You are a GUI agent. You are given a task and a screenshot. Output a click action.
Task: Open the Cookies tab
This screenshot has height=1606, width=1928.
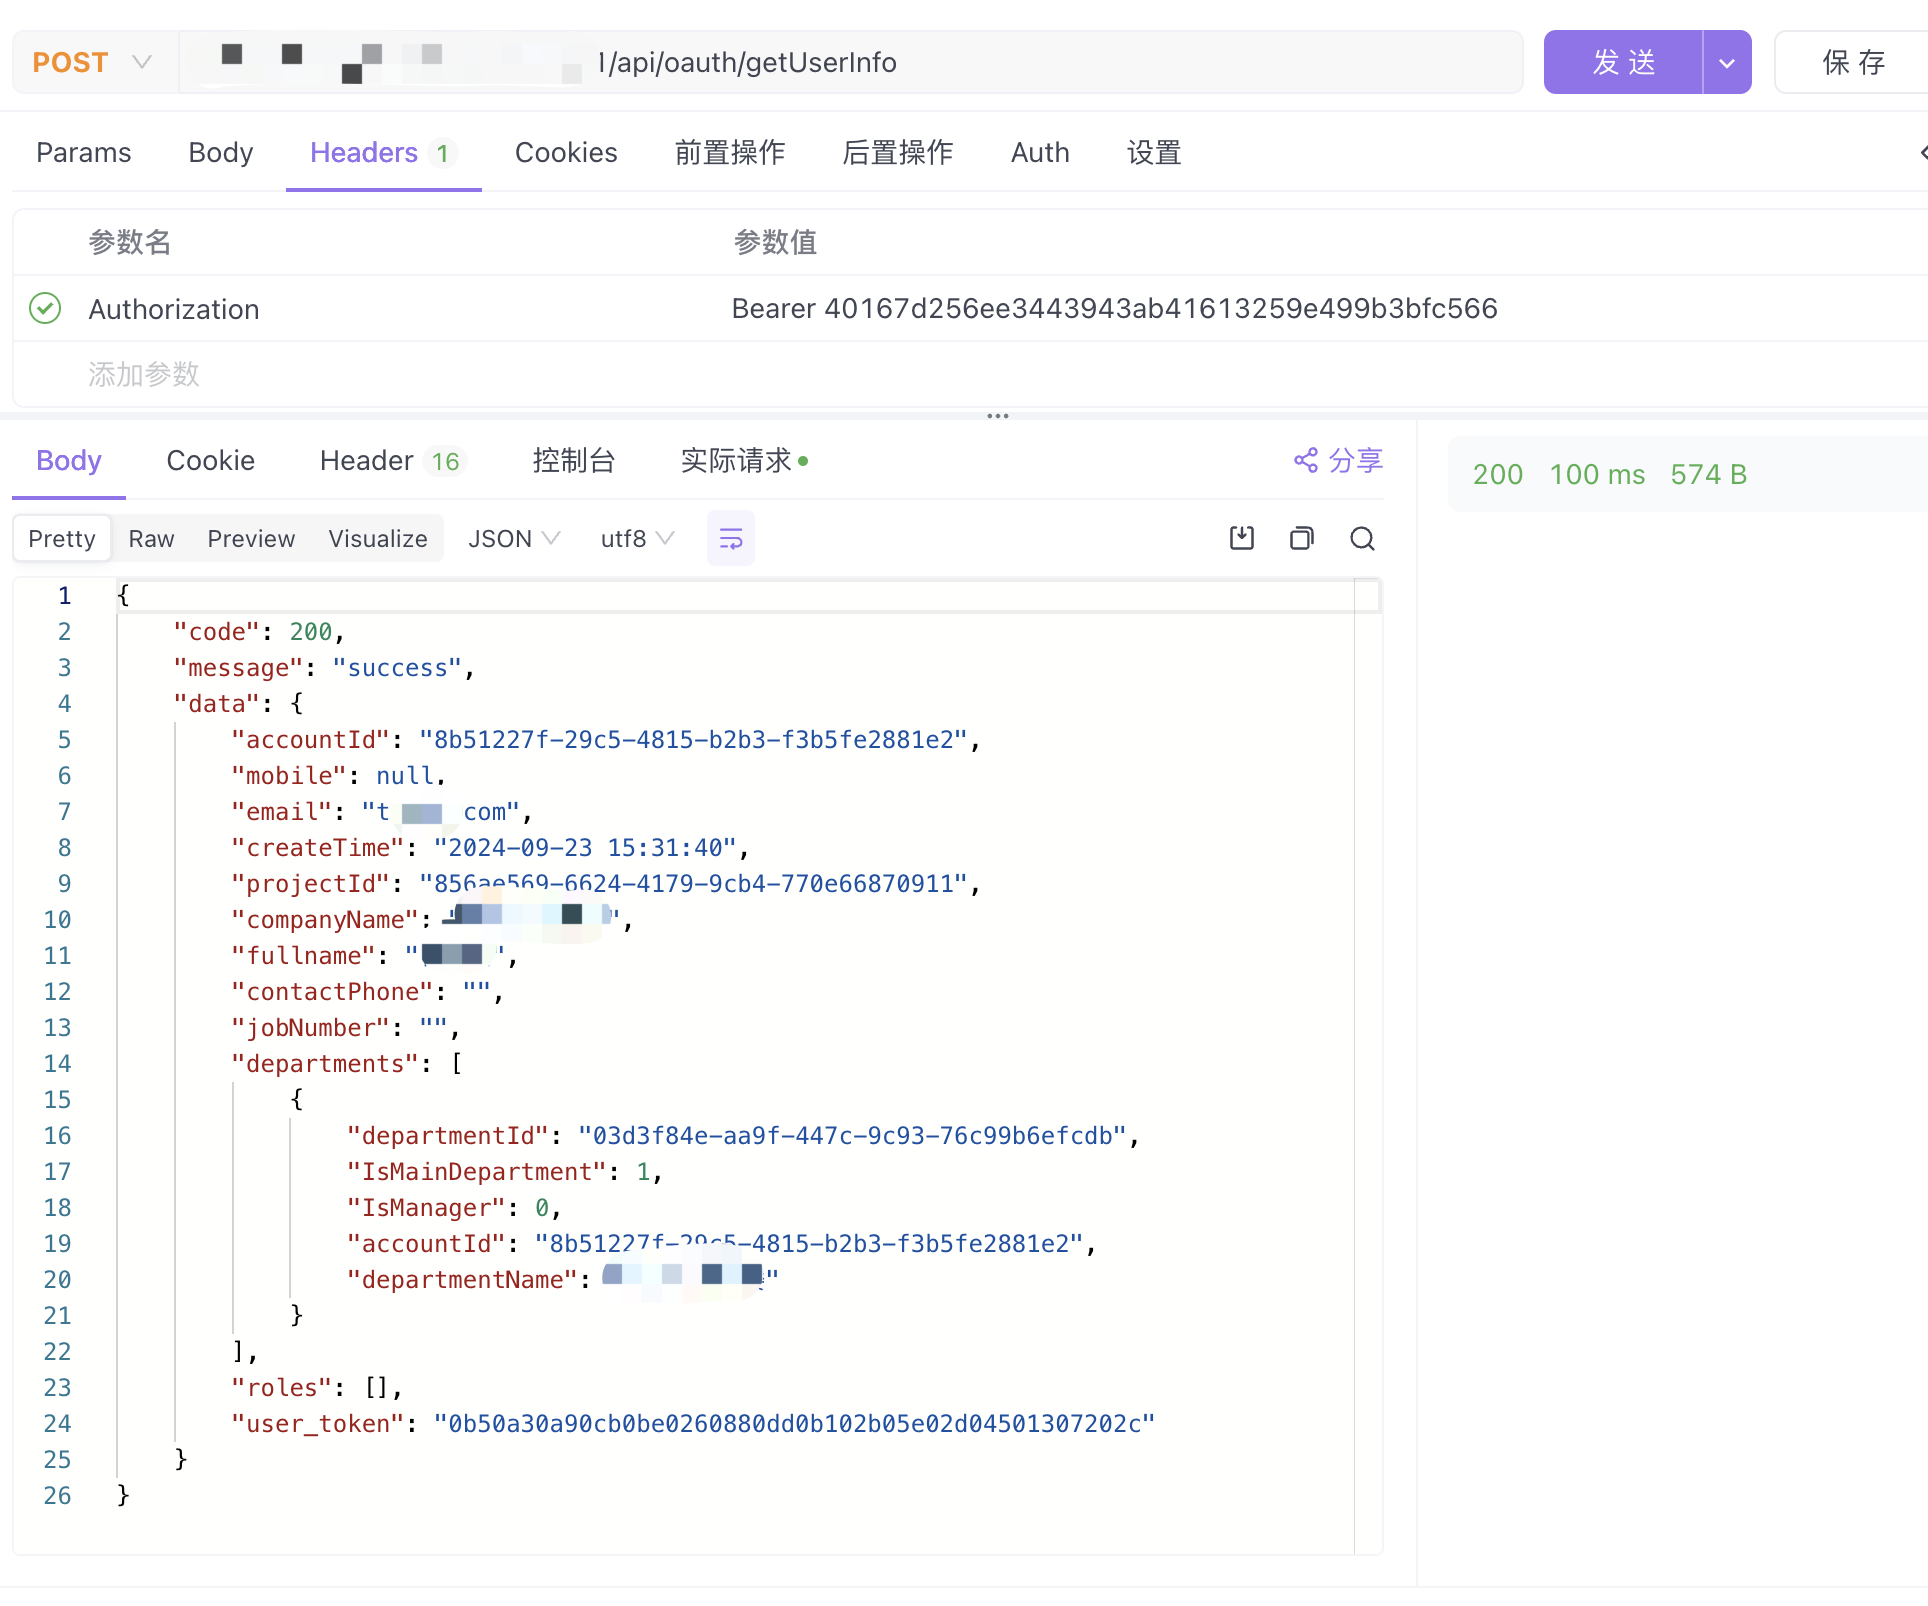(x=566, y=152)
